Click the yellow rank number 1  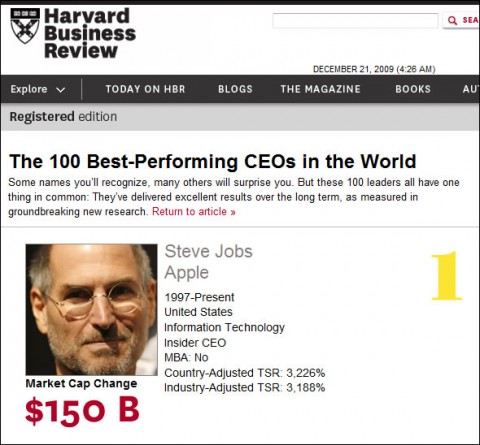(x=447, y=276)
